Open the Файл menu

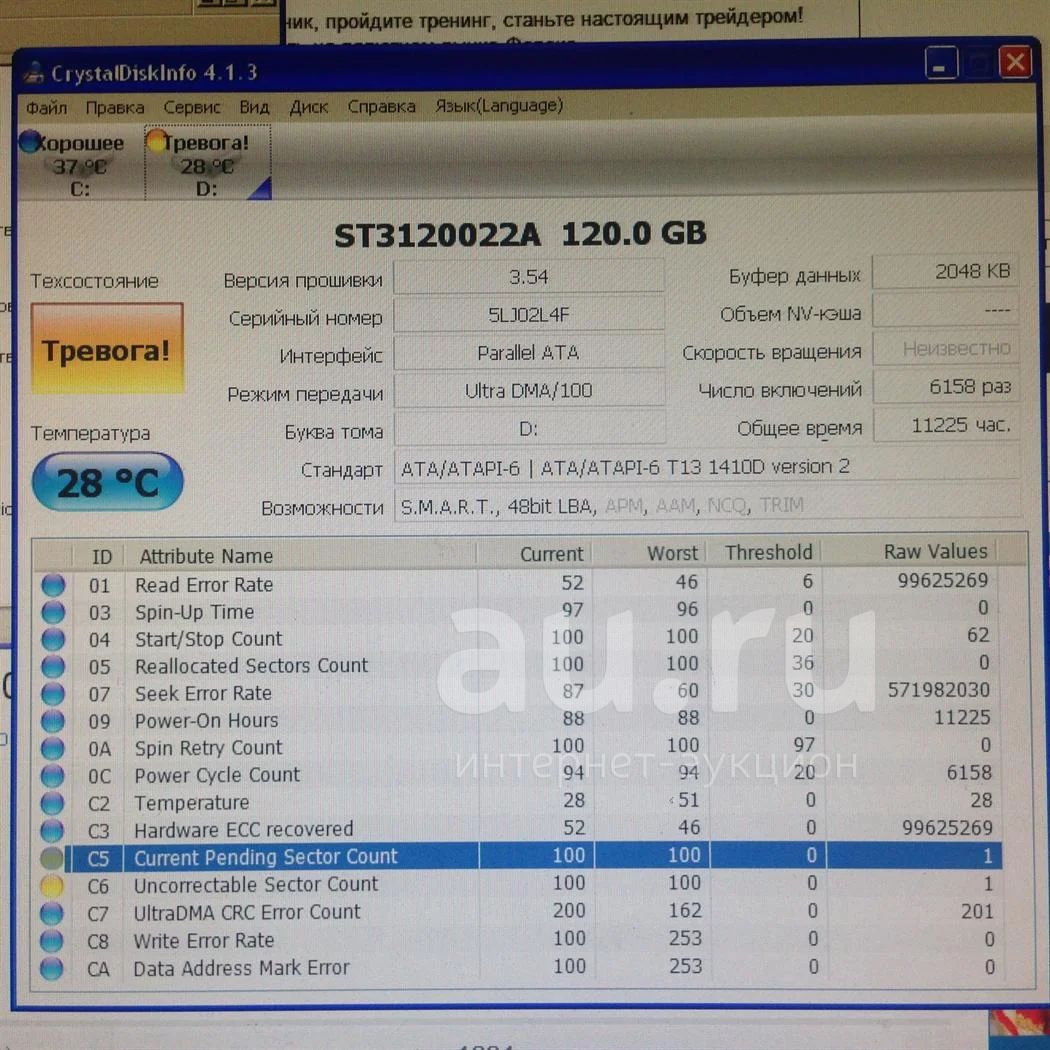point(46,108)
